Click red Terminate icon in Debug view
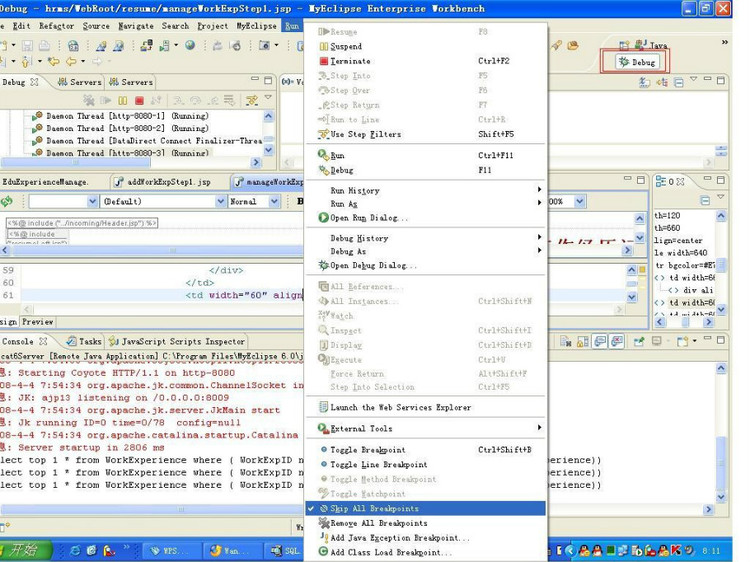This screenshot has width=750, height=562. pos(139,100)
